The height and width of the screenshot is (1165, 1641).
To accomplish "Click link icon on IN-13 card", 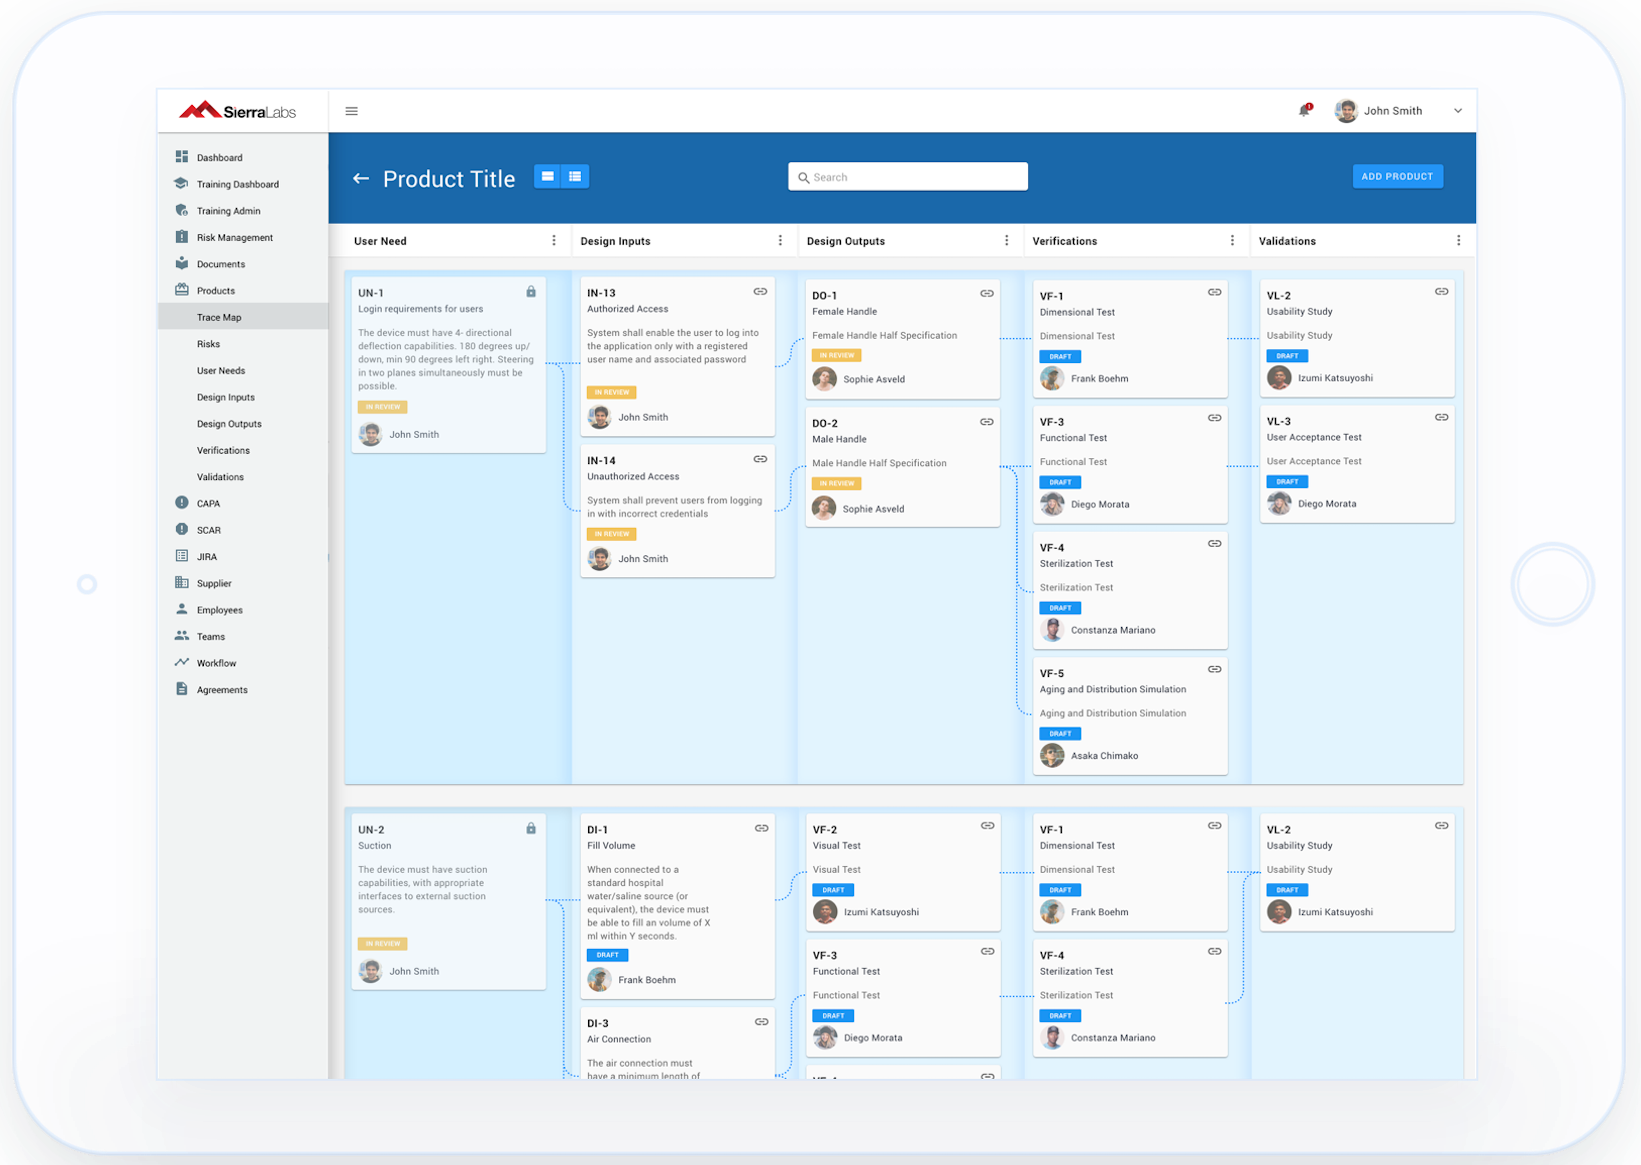I will click(760, 292).
